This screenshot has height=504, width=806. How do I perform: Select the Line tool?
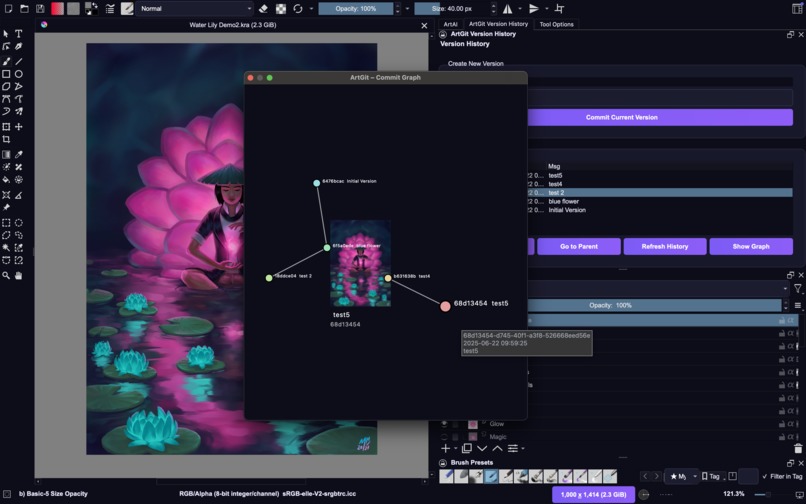click(19, 61)
